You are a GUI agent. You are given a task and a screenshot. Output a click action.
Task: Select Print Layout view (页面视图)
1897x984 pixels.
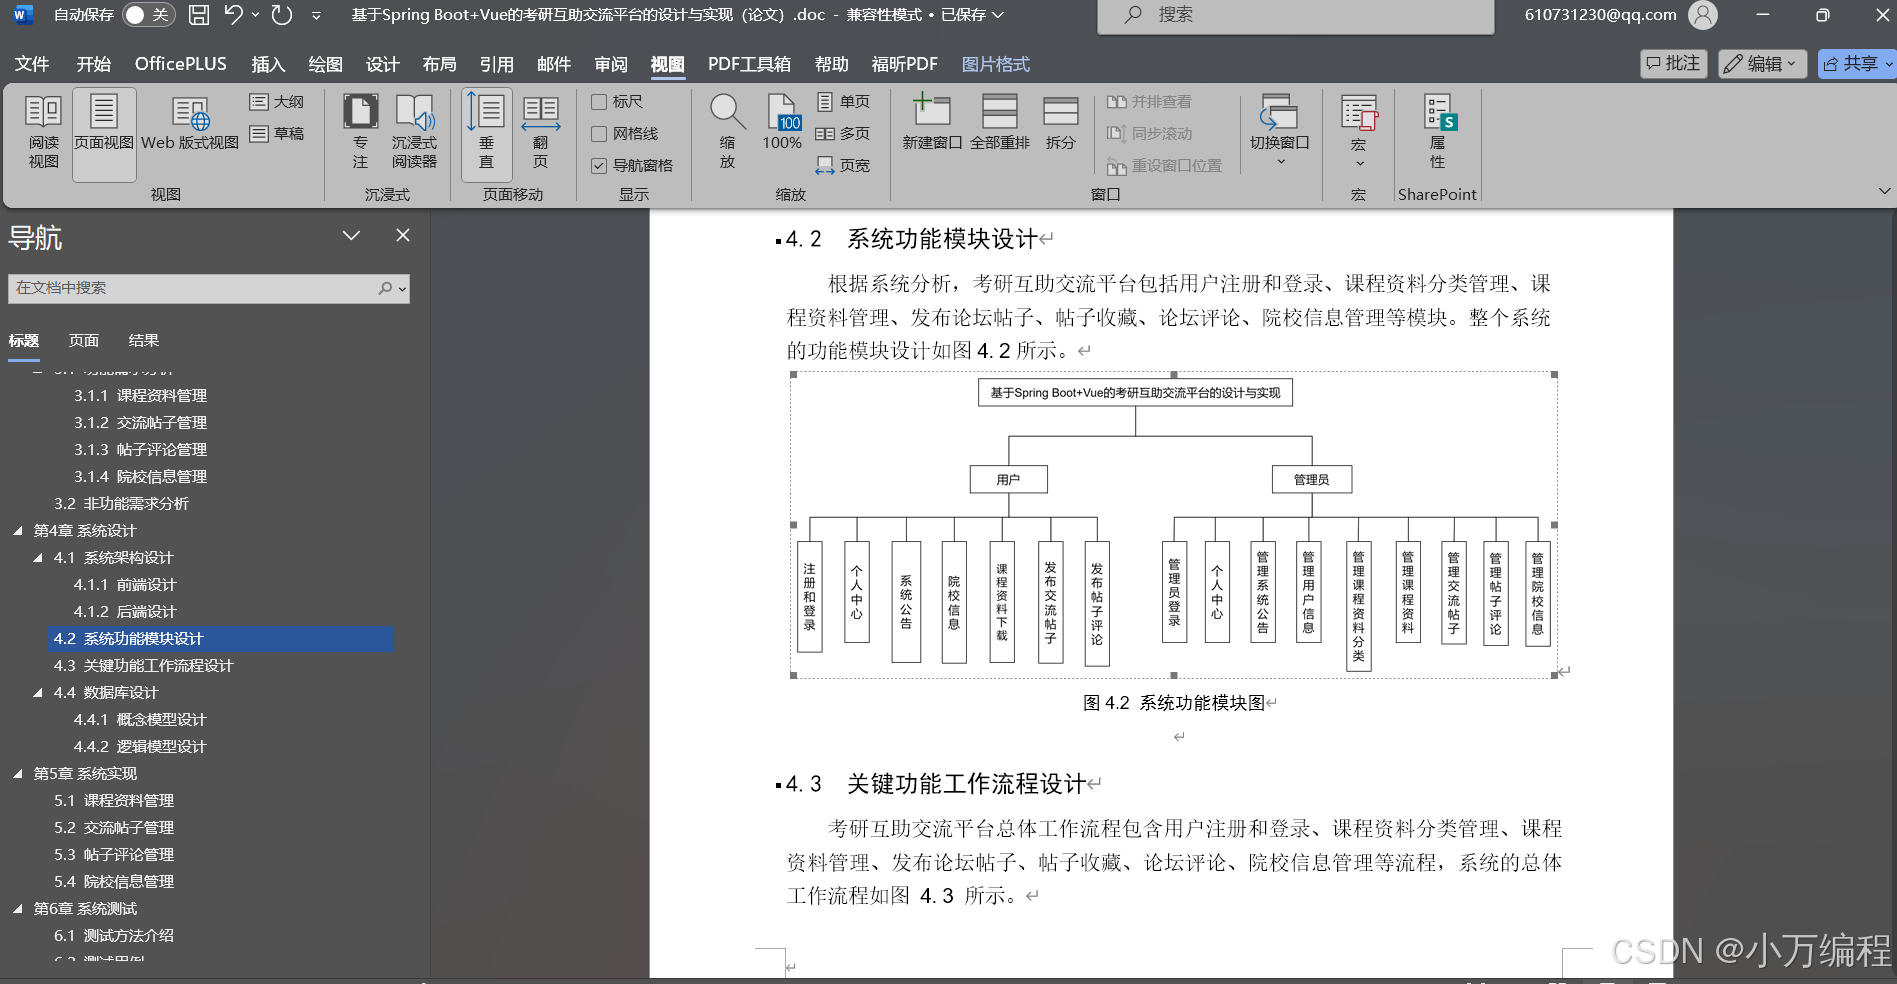pos(104,133)
